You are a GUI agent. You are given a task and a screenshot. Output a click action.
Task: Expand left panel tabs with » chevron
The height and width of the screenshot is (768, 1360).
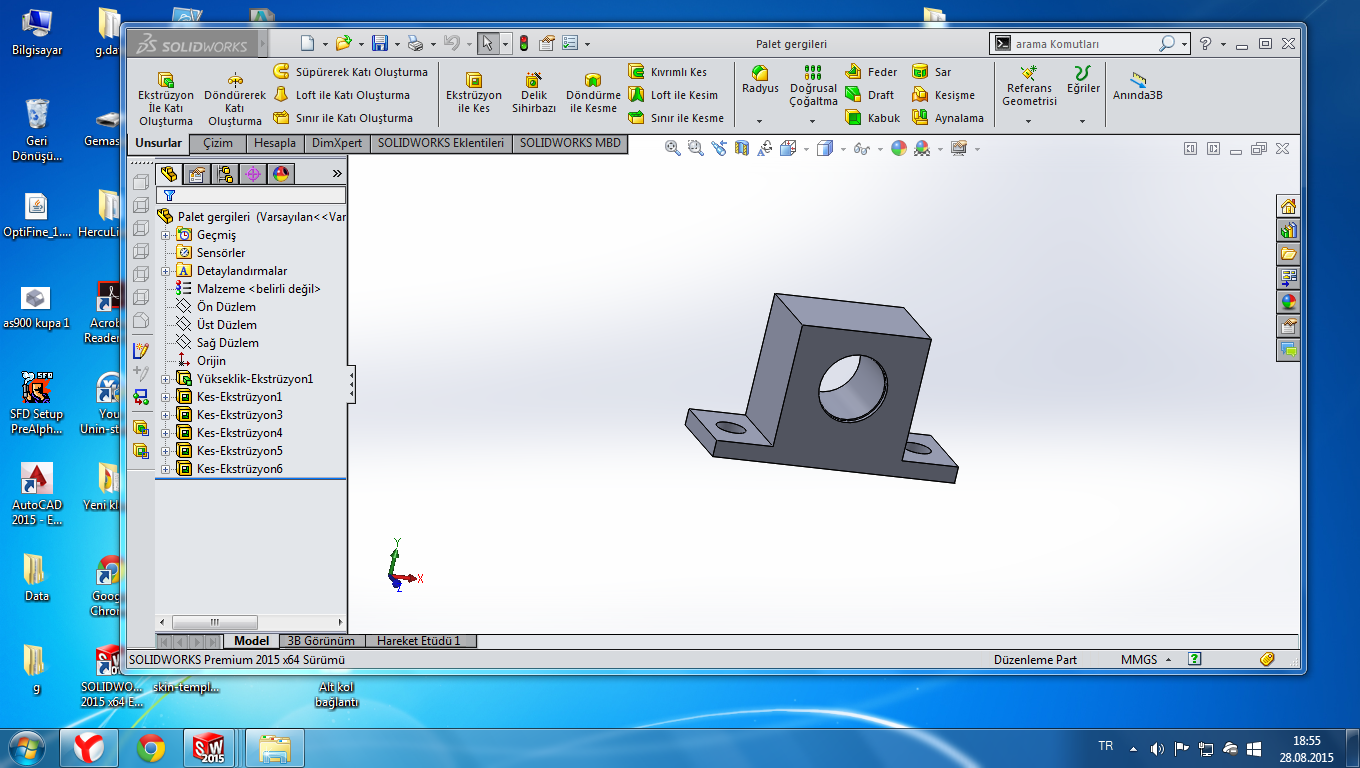337,174
